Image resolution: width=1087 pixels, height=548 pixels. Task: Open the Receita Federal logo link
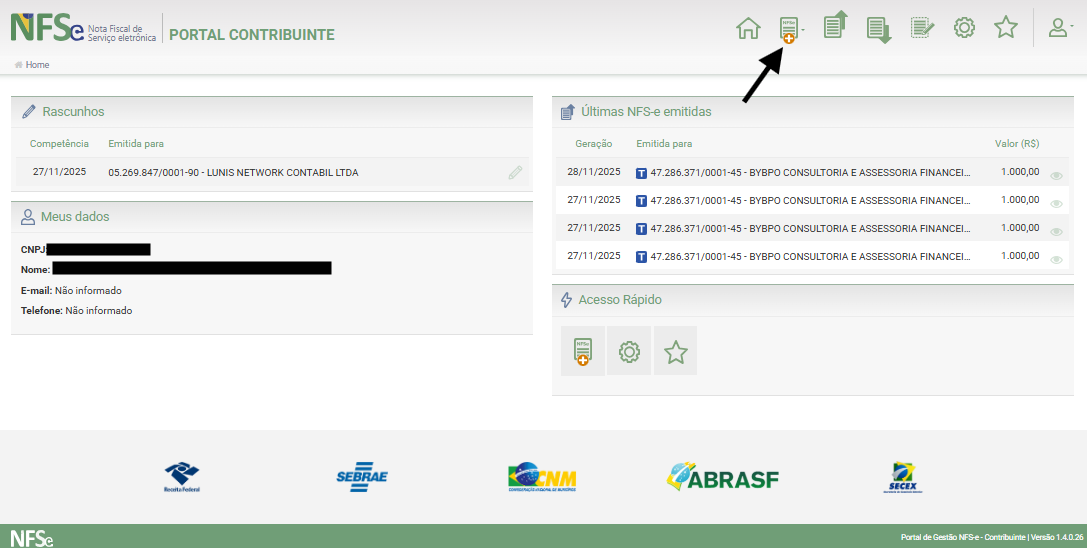[x=182, y=478]
